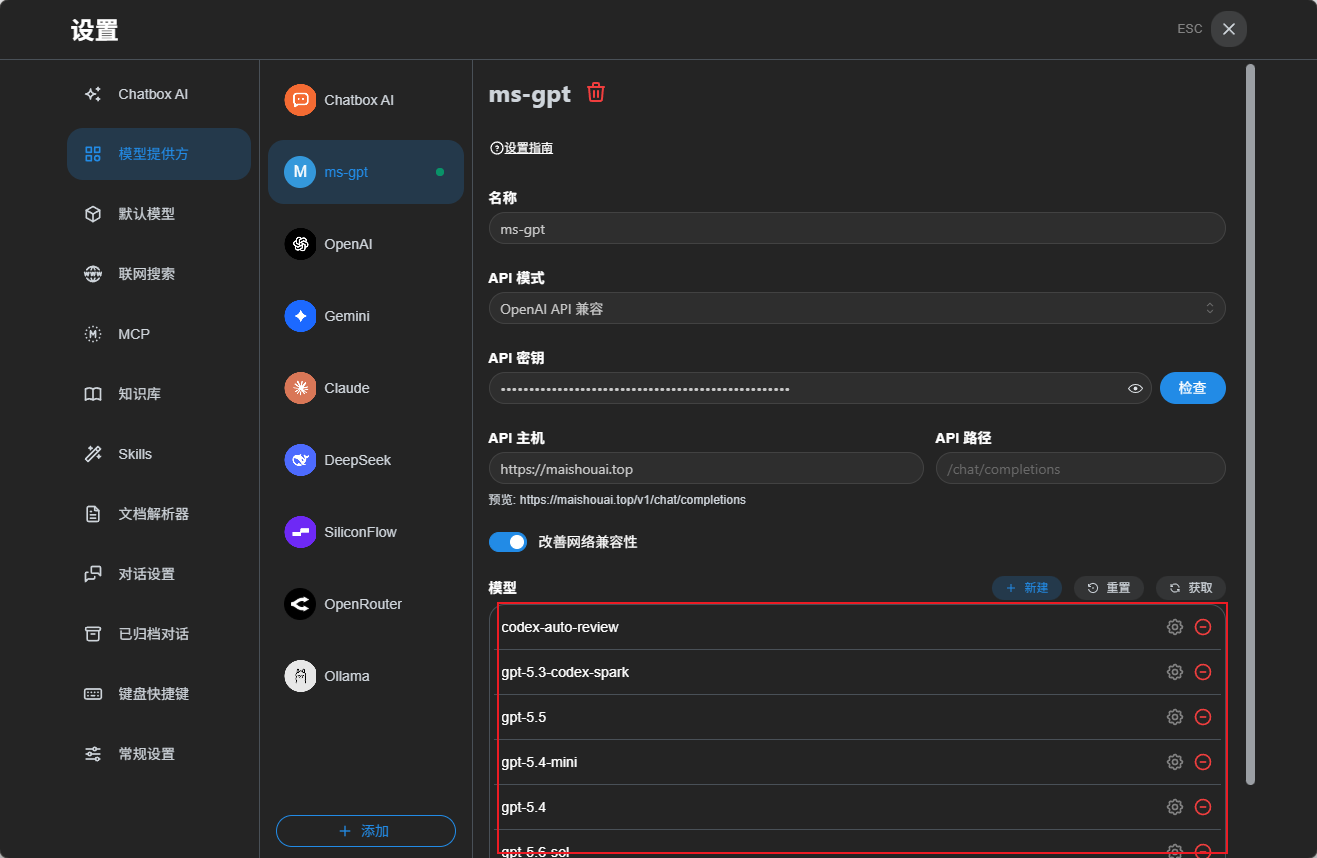Viewport: 1317px width, 858px height.
Task: Click the 重置 models button
Action: point(1109,588)
